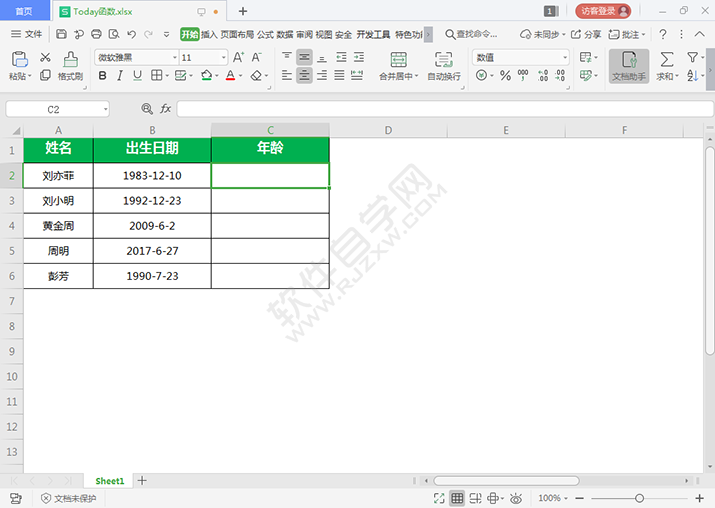
Task: Switch to the Data ribbon tab
Action: [x=285, y=34]
